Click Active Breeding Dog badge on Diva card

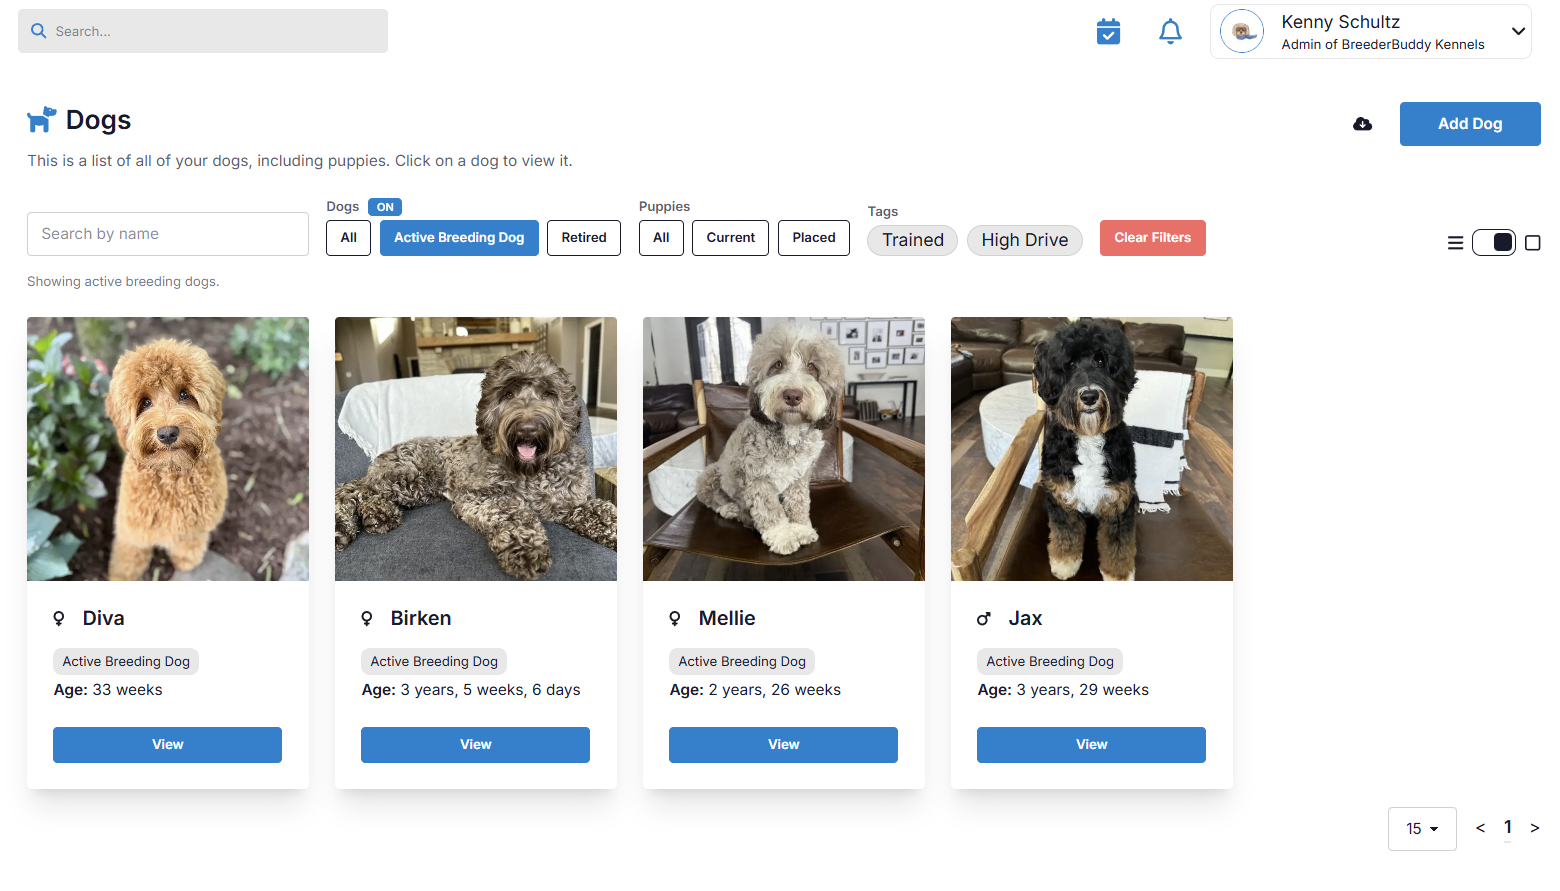point(126,662)
